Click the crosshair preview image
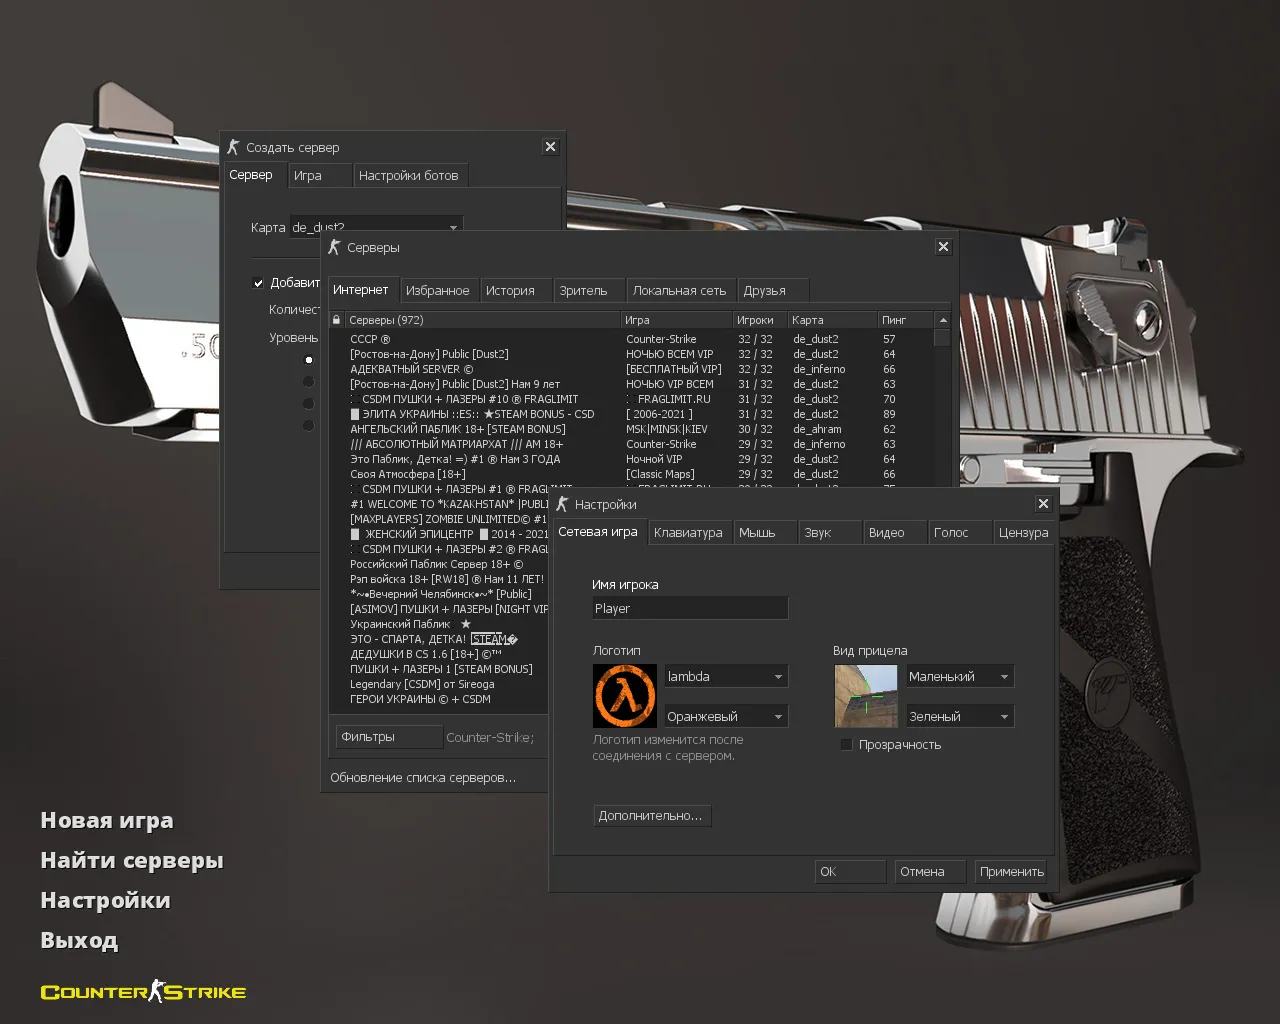Screen dimensions: 1280x1024 click(865, 696)
